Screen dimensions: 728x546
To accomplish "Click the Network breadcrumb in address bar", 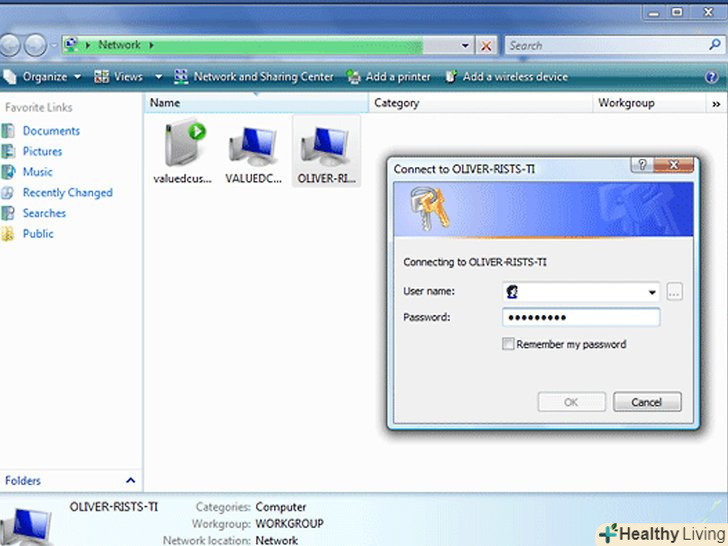I will coord(119,45).
